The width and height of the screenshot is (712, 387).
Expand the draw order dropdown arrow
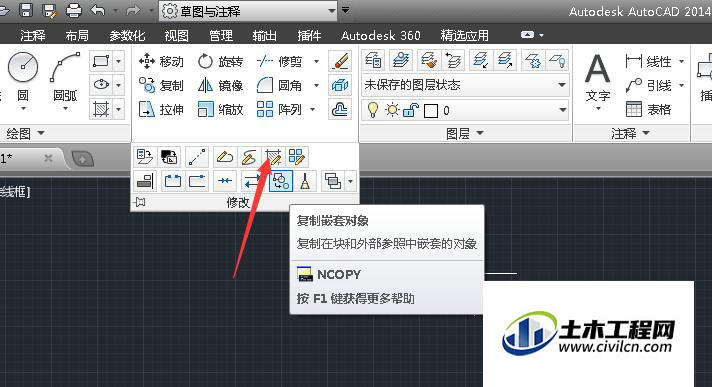pos(350,181)
